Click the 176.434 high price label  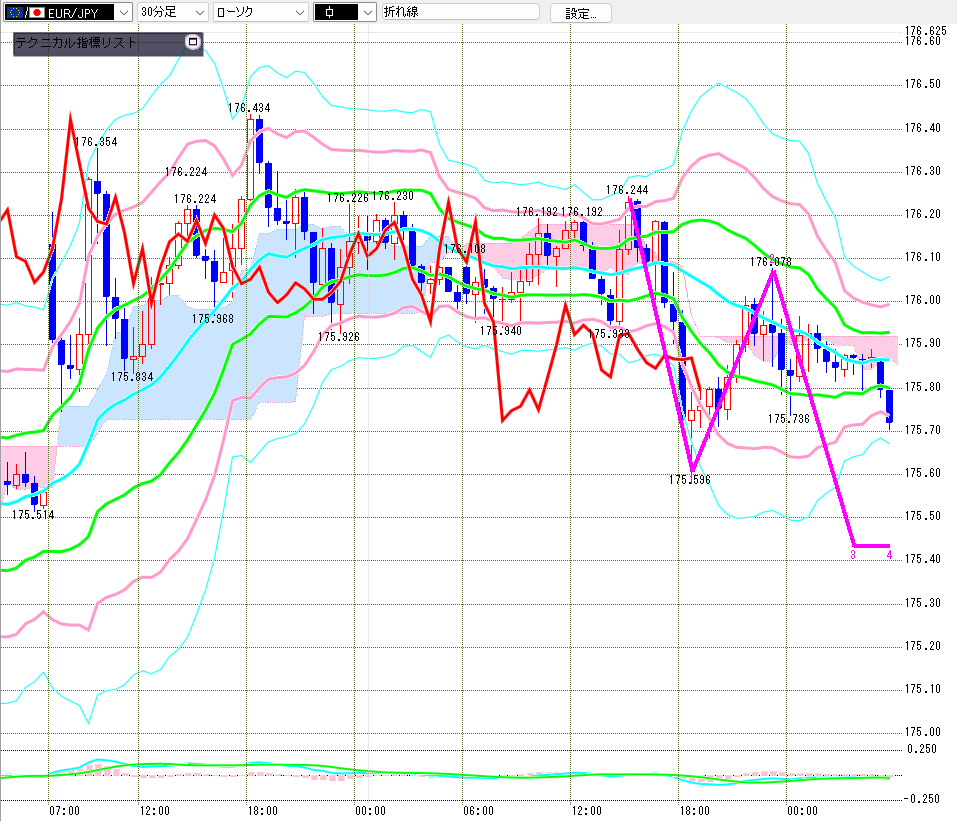[249, 108]
